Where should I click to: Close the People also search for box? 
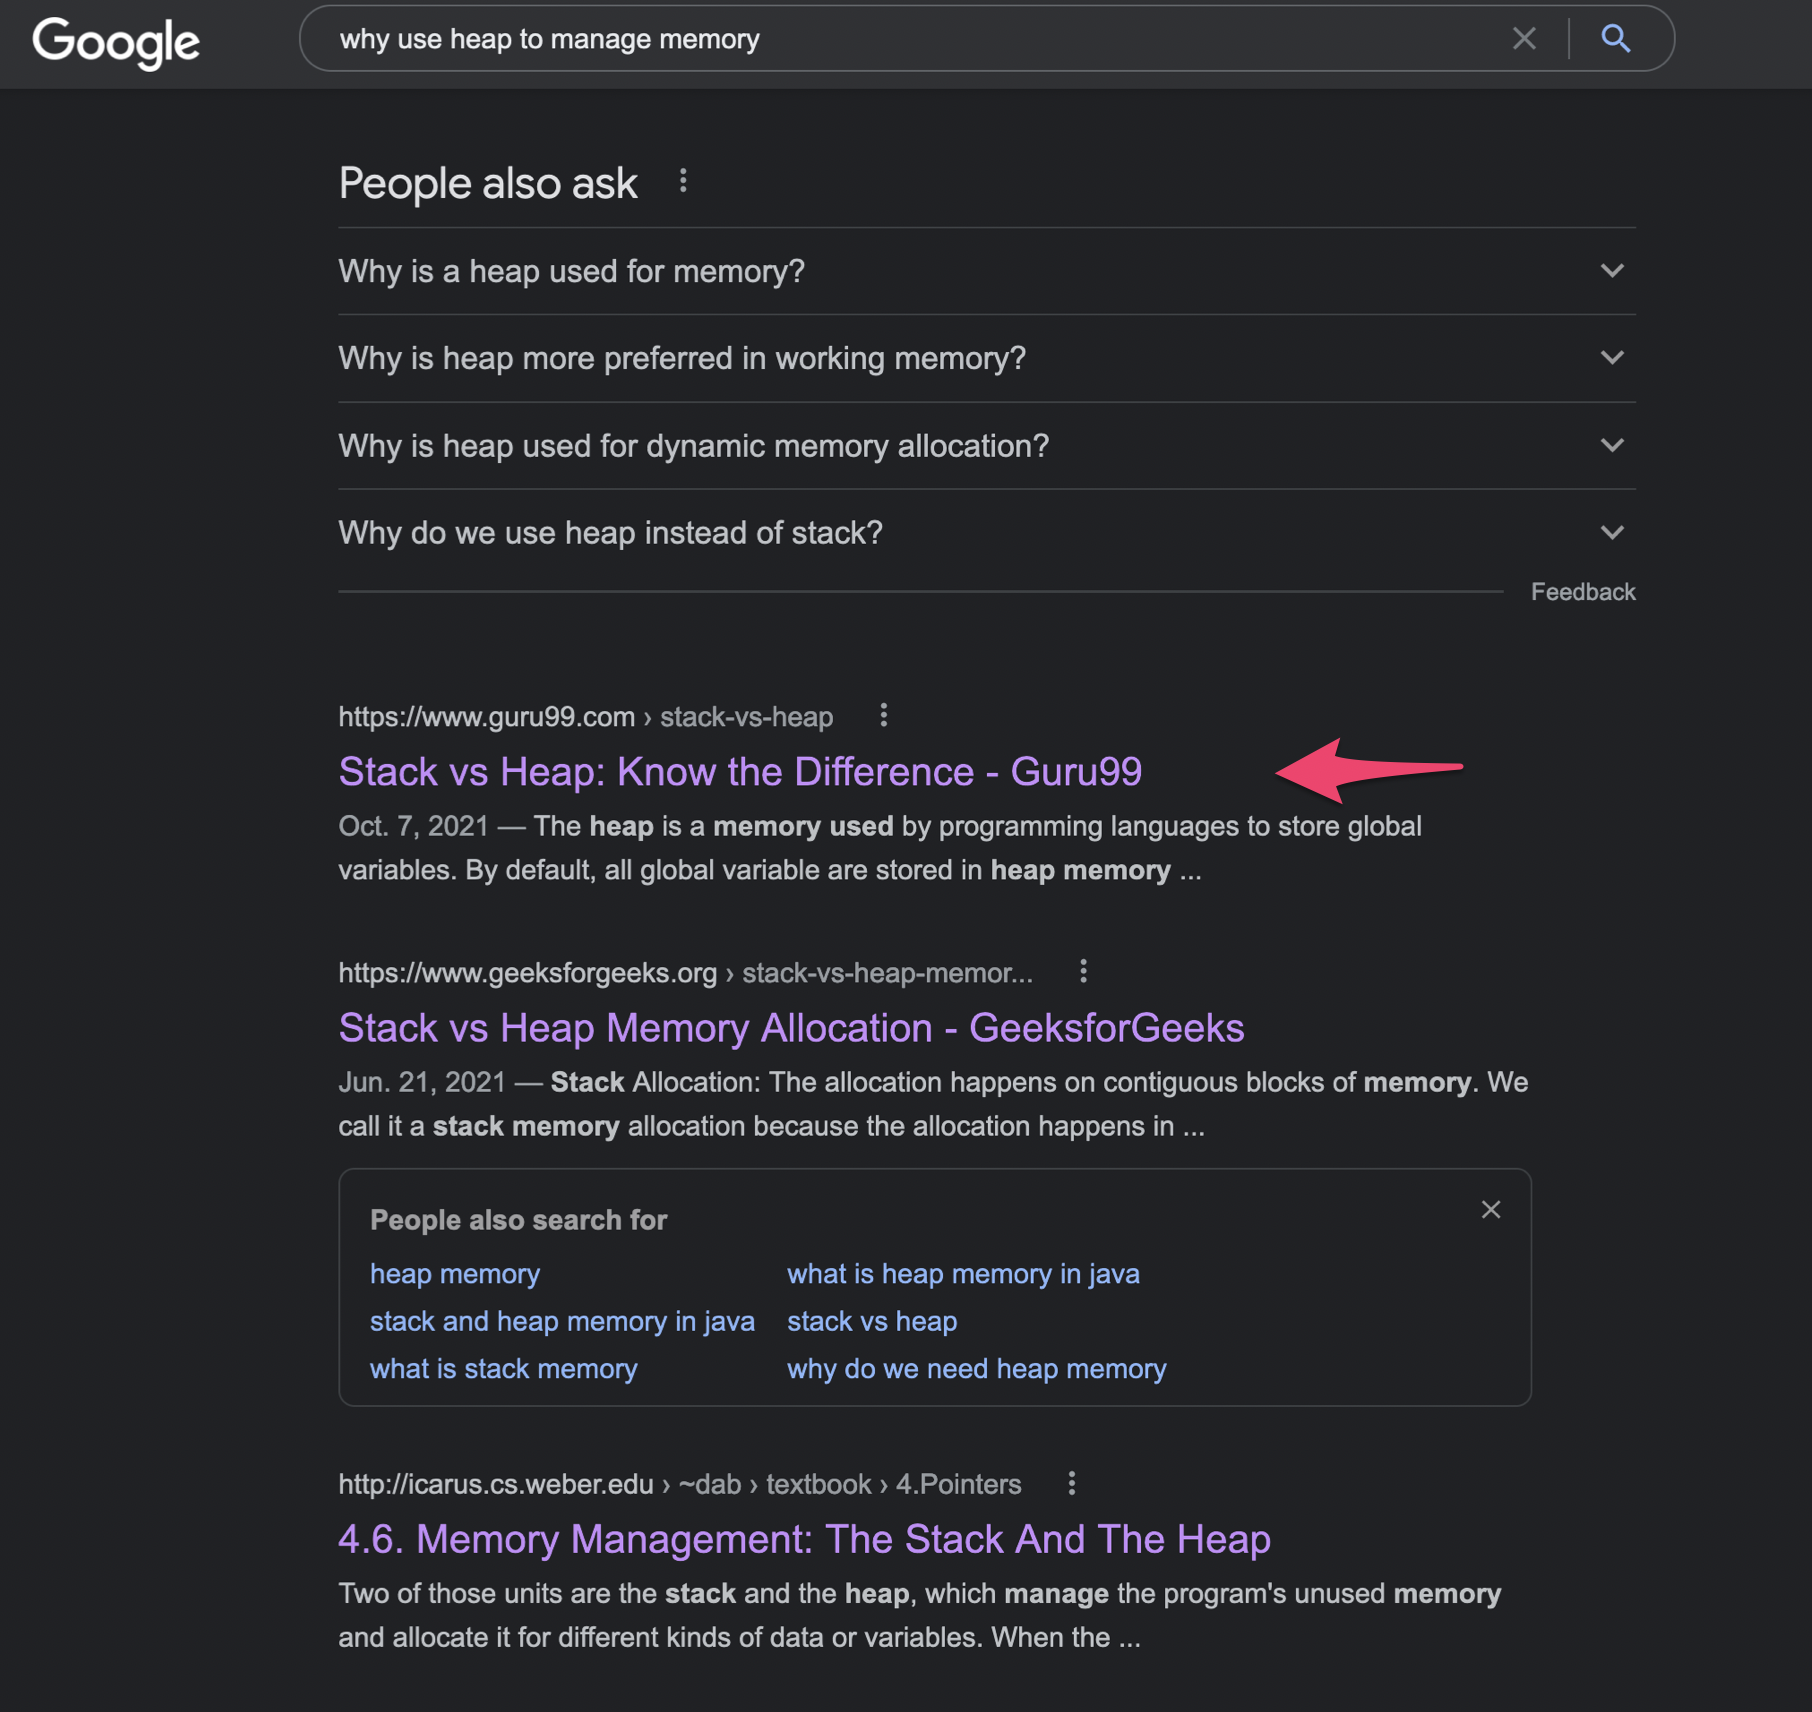point(1490,1210)
